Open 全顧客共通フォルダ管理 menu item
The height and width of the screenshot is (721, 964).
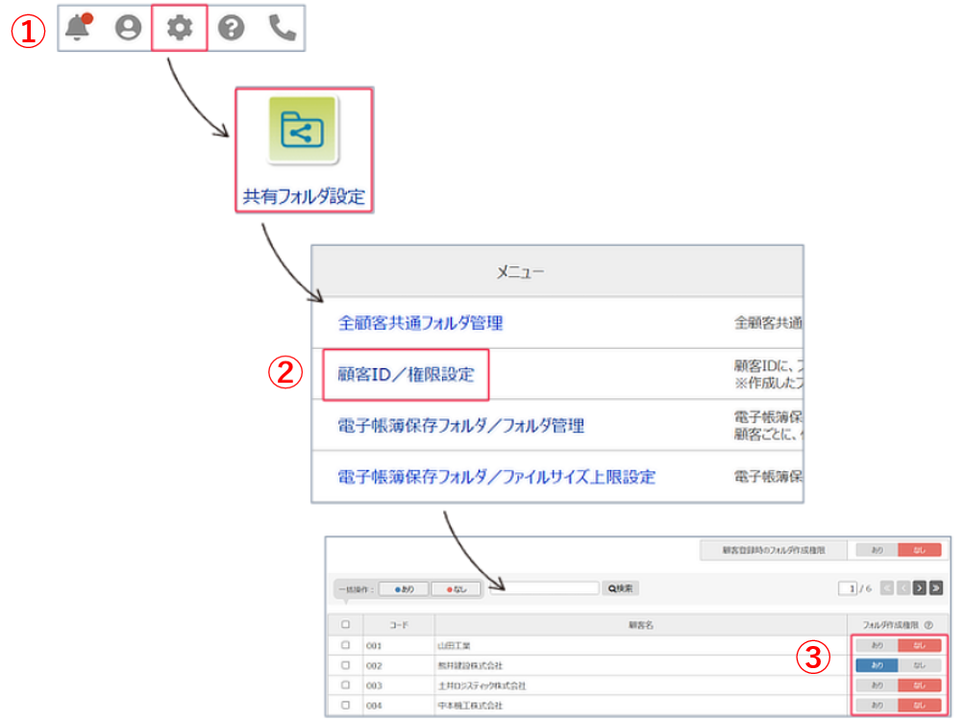(x=420, y=323)
